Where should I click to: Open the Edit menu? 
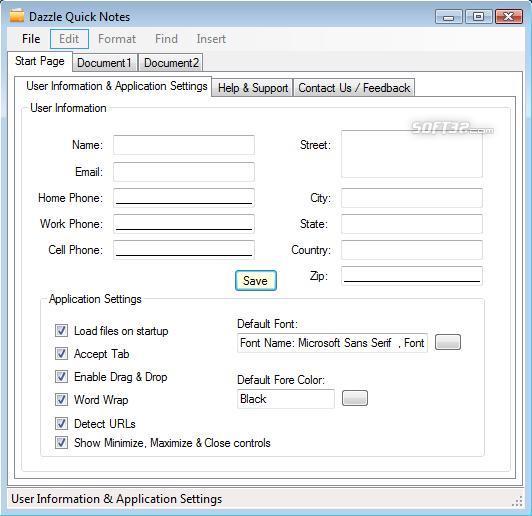69,39
